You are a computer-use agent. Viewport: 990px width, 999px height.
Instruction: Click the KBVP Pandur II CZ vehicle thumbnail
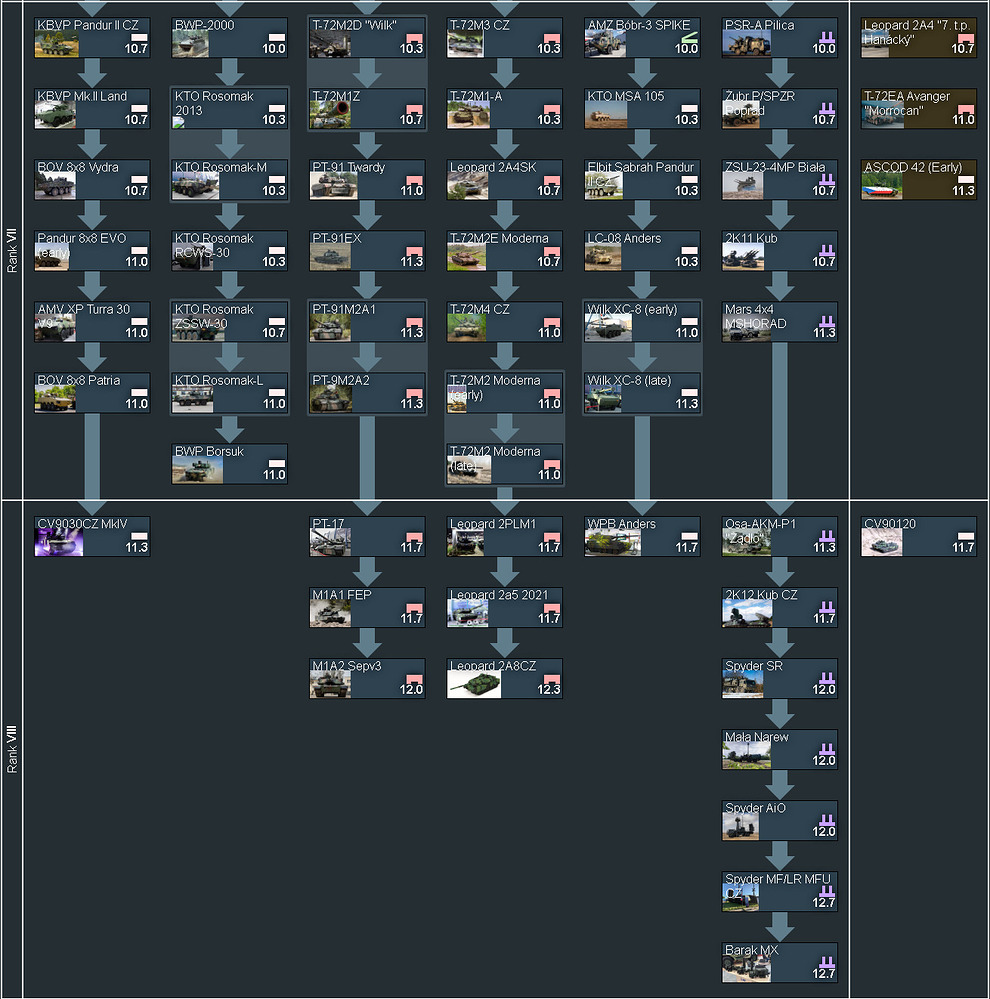pyautogui.click(x=56, y=44)
